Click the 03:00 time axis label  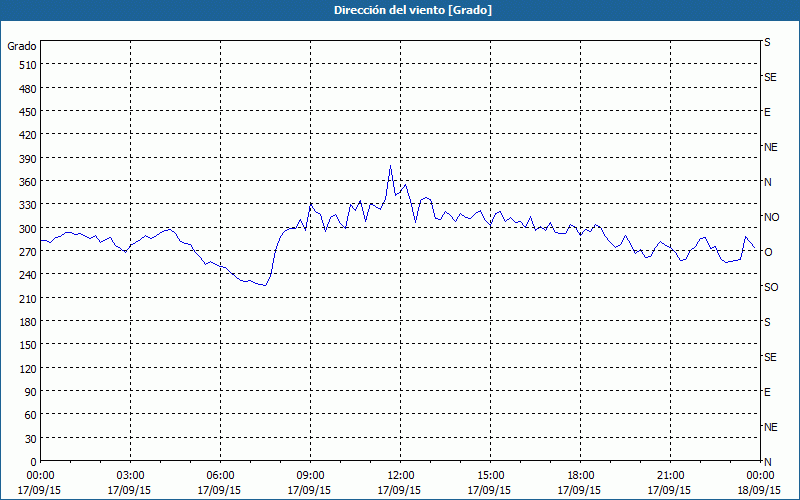point(130,476)
